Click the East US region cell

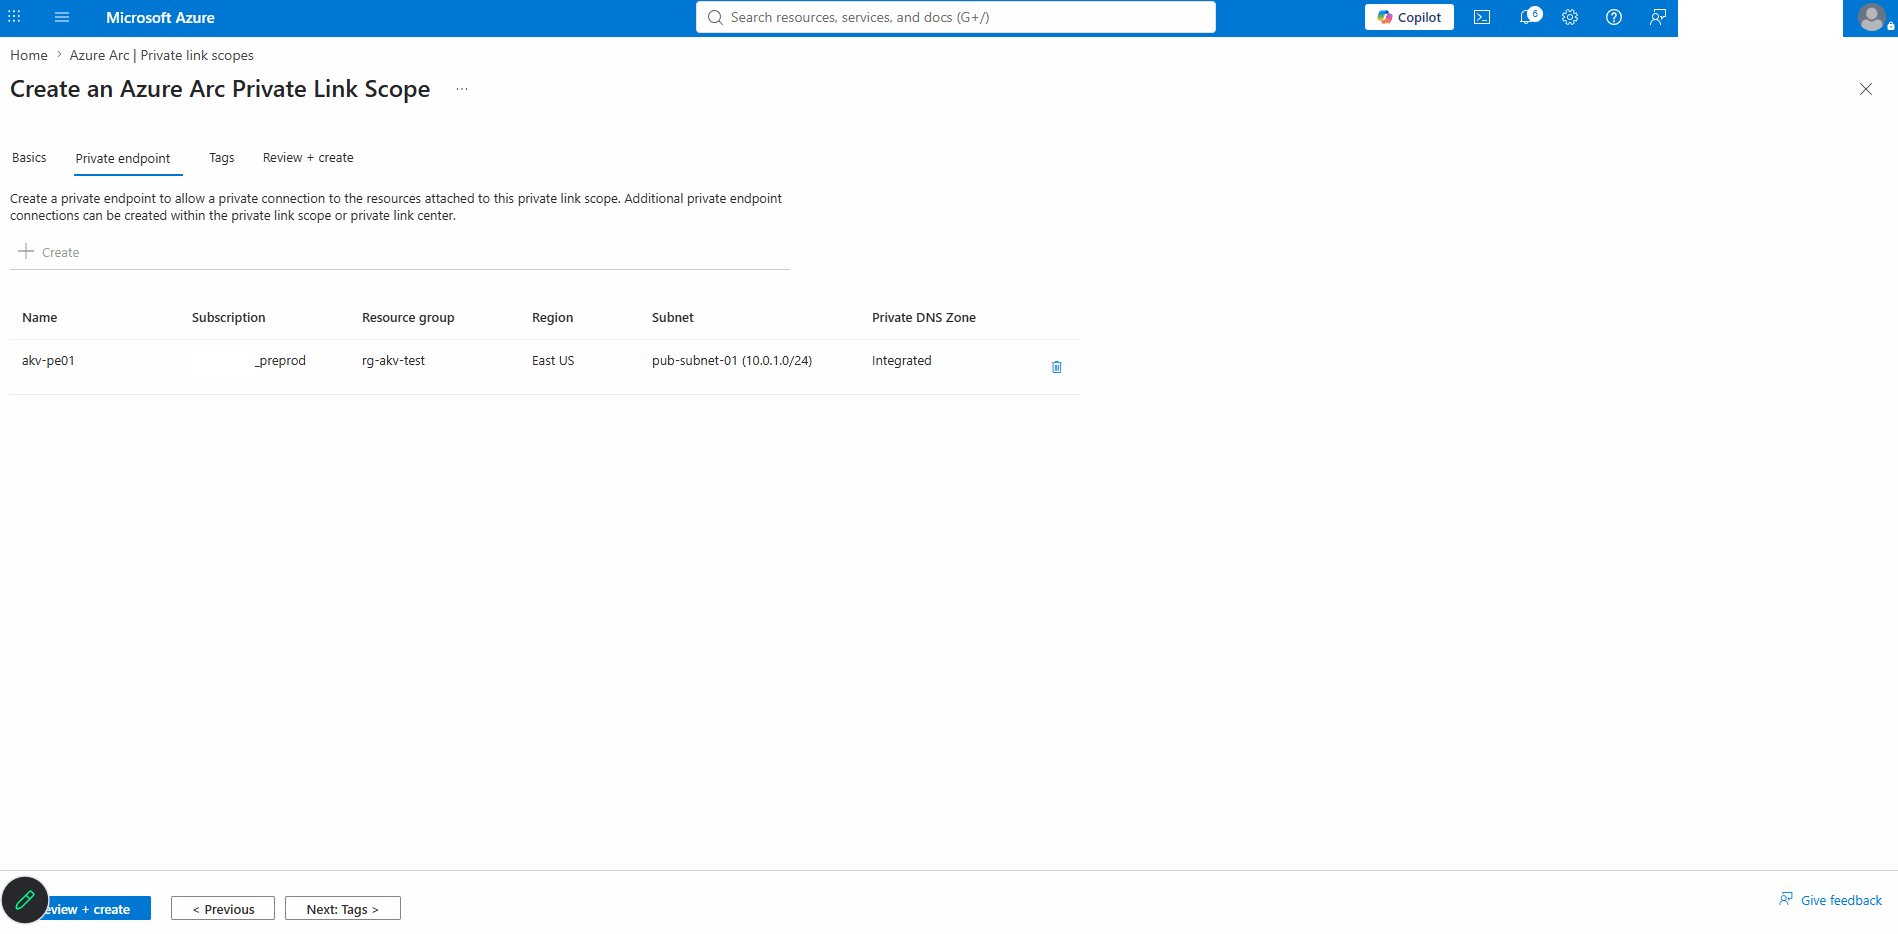click(x=553, y=360)
